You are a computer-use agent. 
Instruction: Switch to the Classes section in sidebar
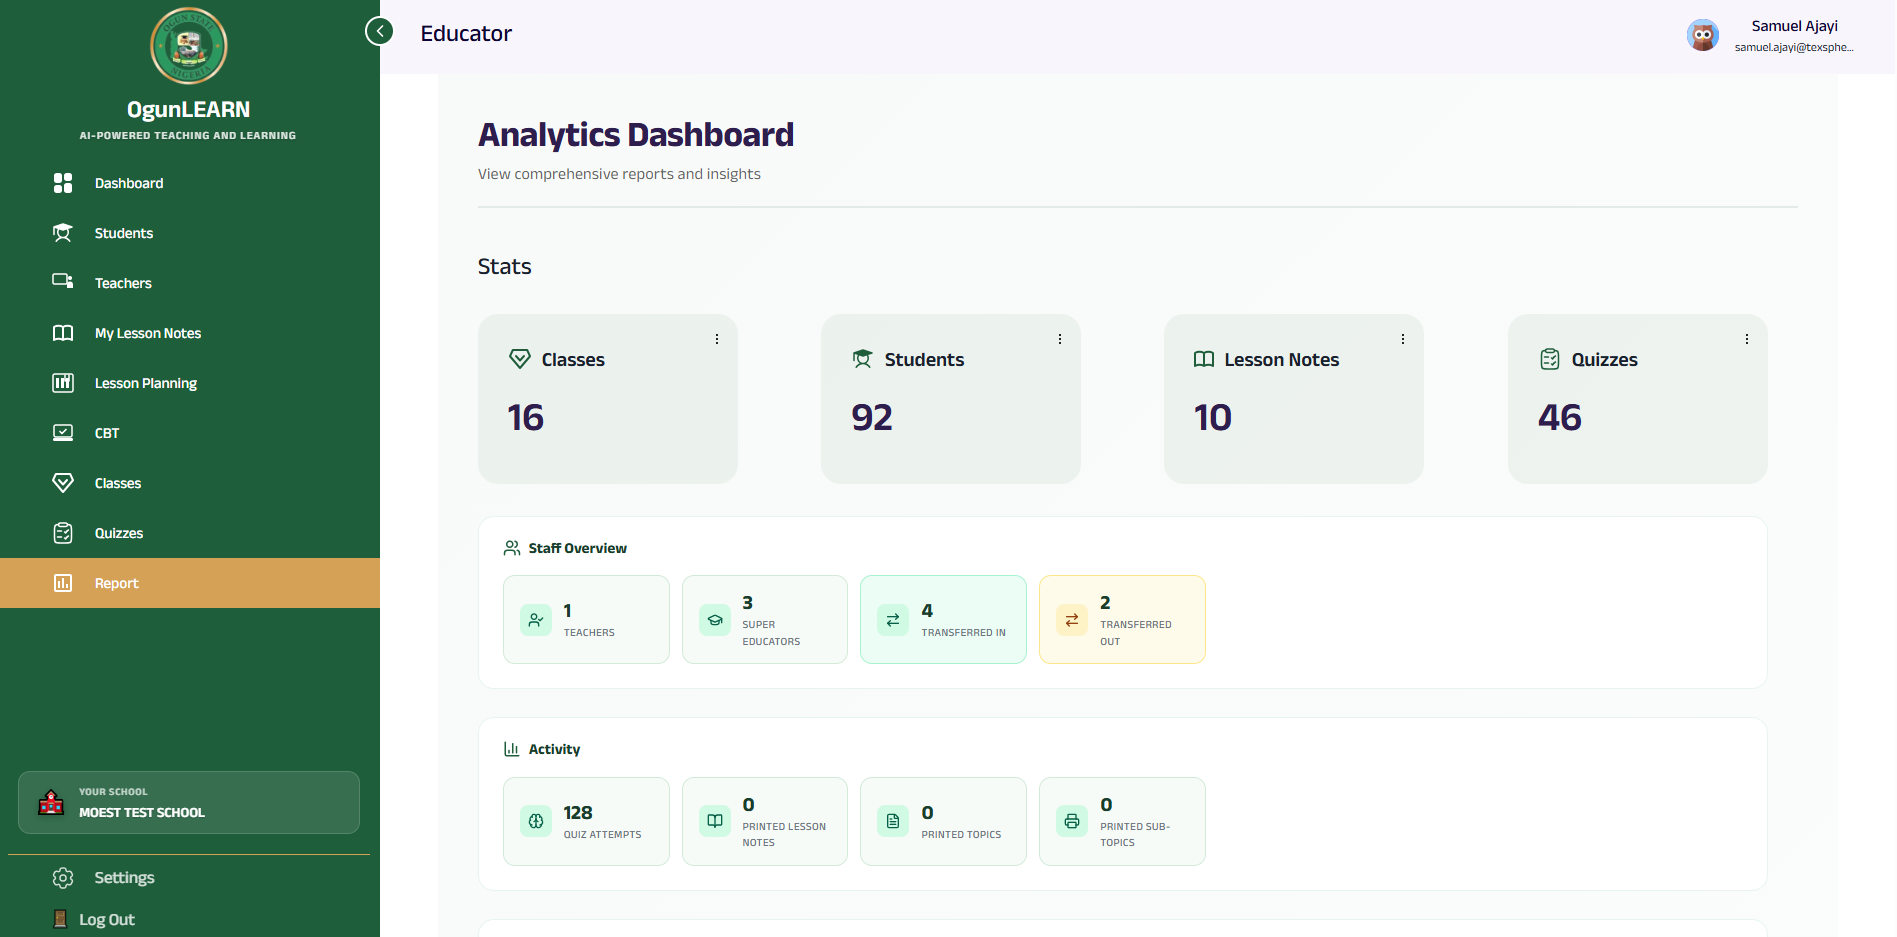(x=63, y=482)
